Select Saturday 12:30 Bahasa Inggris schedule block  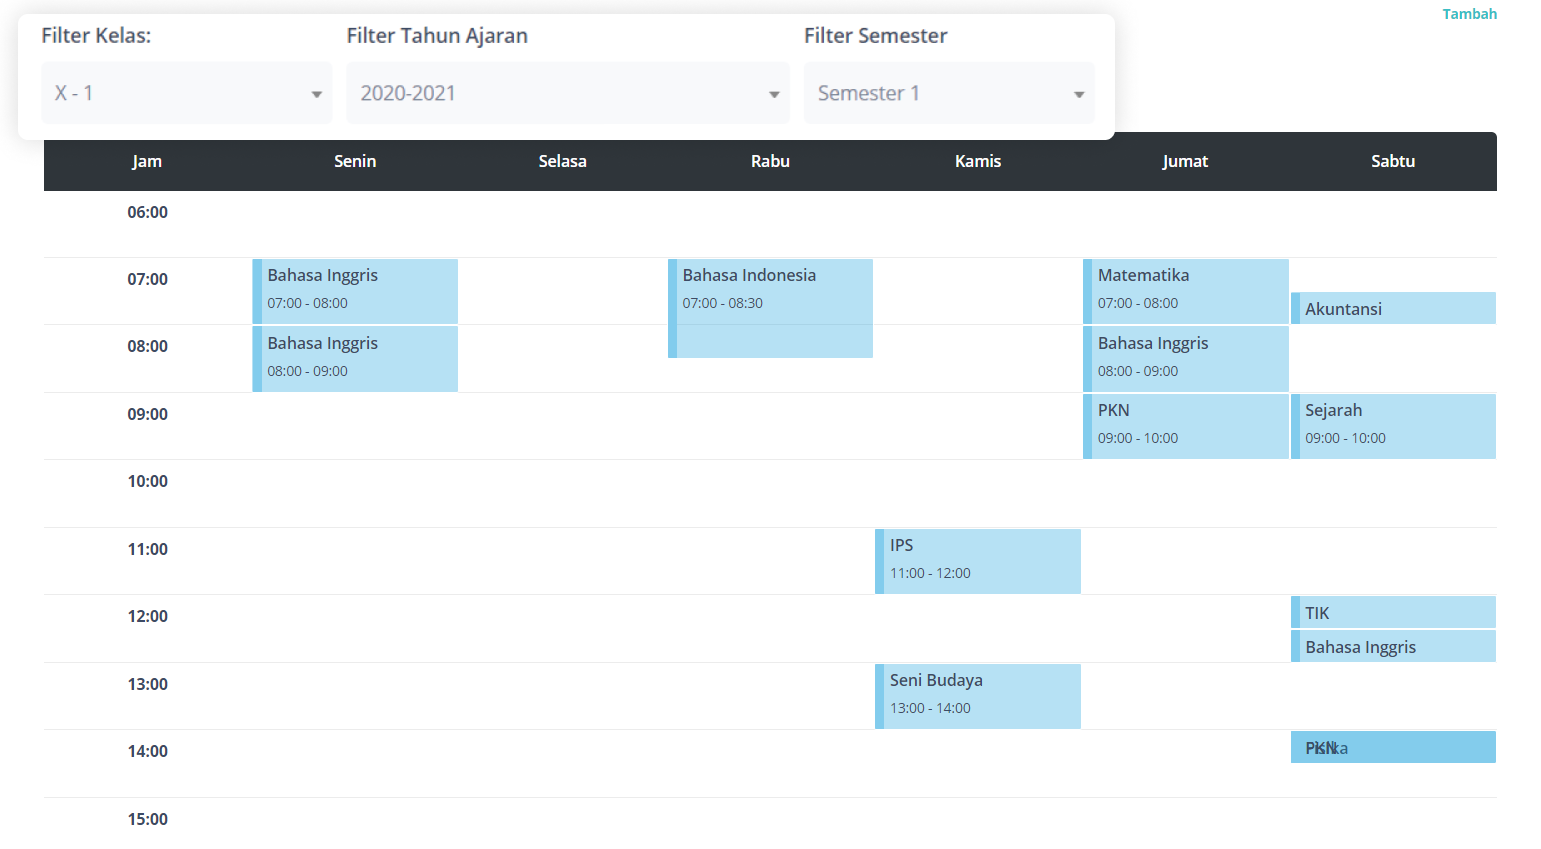(1393, 646)
